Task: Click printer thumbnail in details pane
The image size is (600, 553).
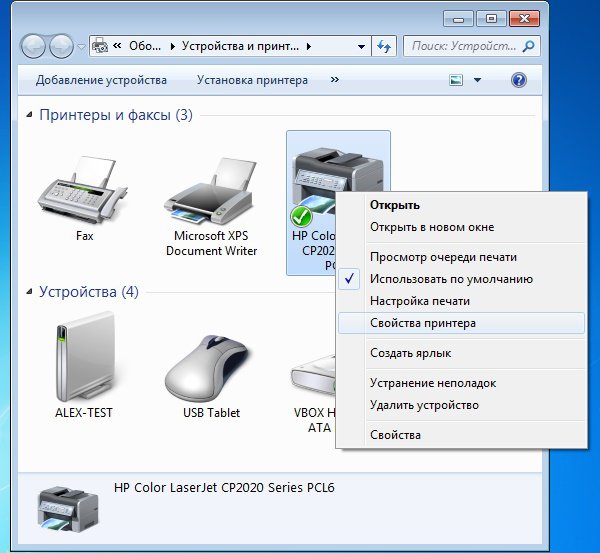Action: click(68, 509)
